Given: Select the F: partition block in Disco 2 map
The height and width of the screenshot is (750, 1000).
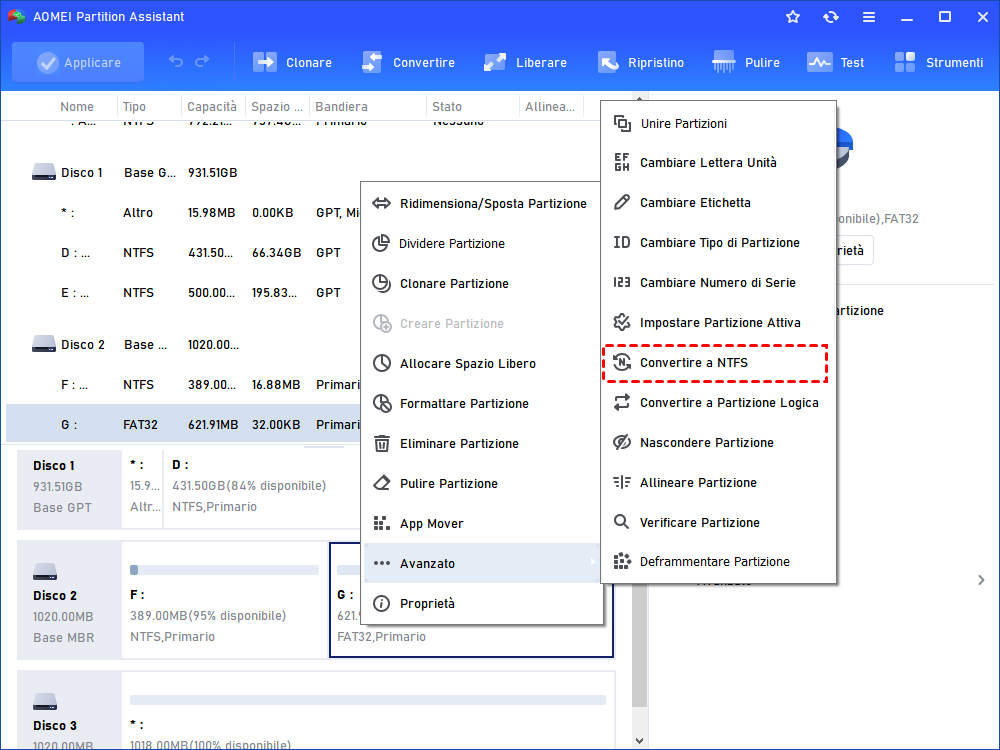Looking at the screenshot, I should coord(224,600).
